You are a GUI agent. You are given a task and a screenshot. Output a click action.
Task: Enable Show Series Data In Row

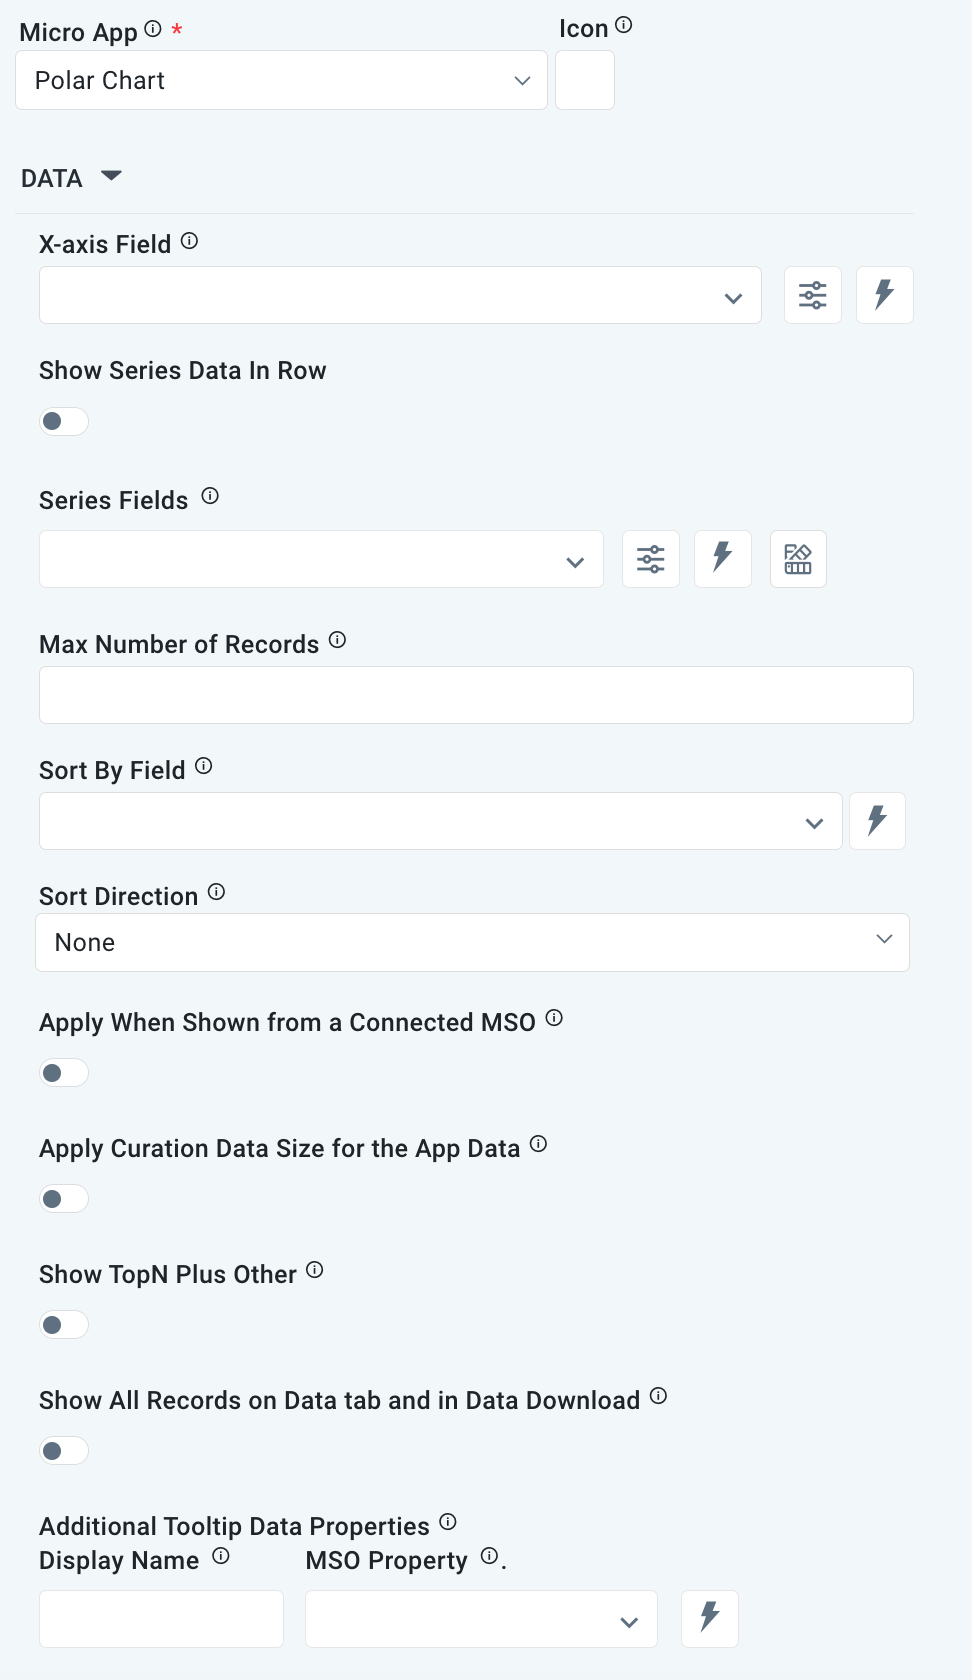(x=63, y=421)
